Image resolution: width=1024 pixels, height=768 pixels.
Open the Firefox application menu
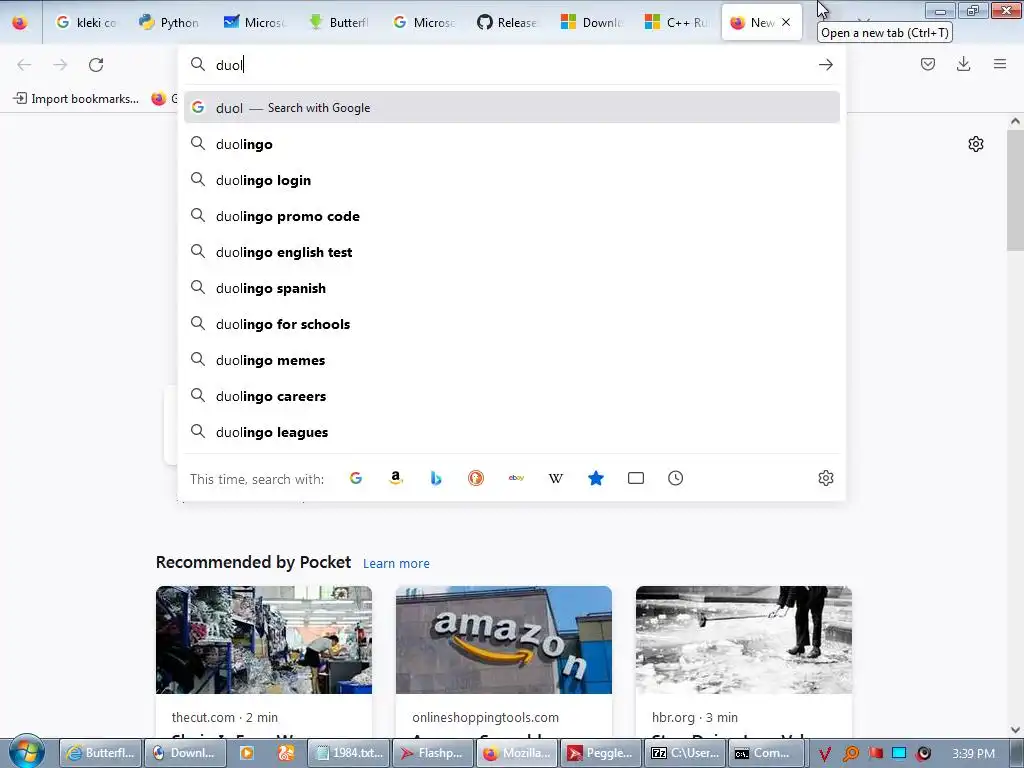[1000, 64]
